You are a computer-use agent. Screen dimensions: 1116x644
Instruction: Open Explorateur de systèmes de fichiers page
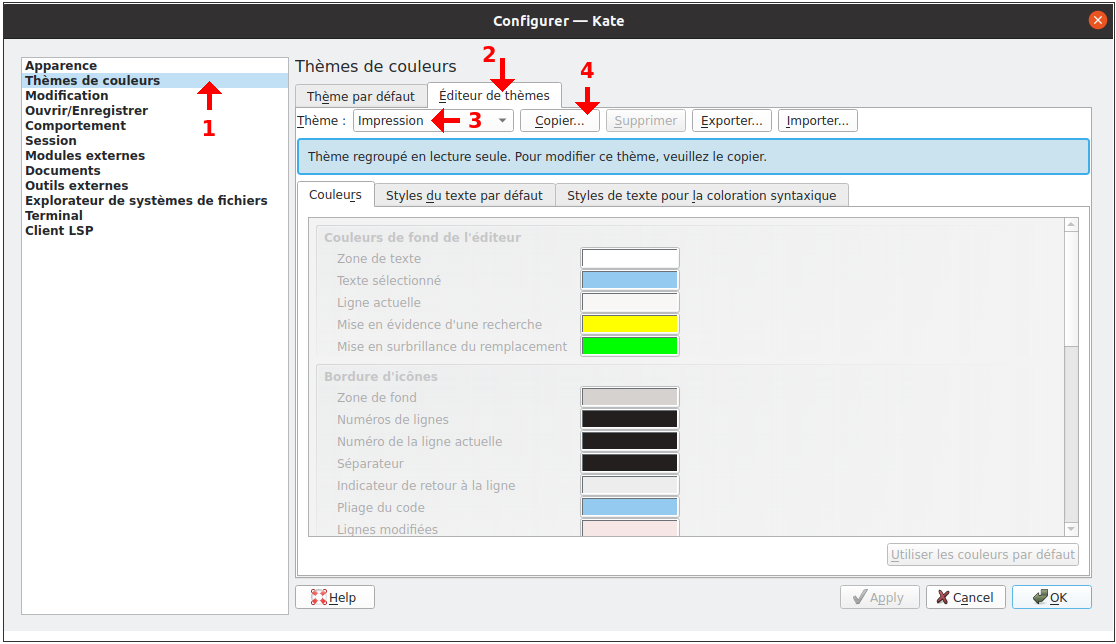pos(154,200)
